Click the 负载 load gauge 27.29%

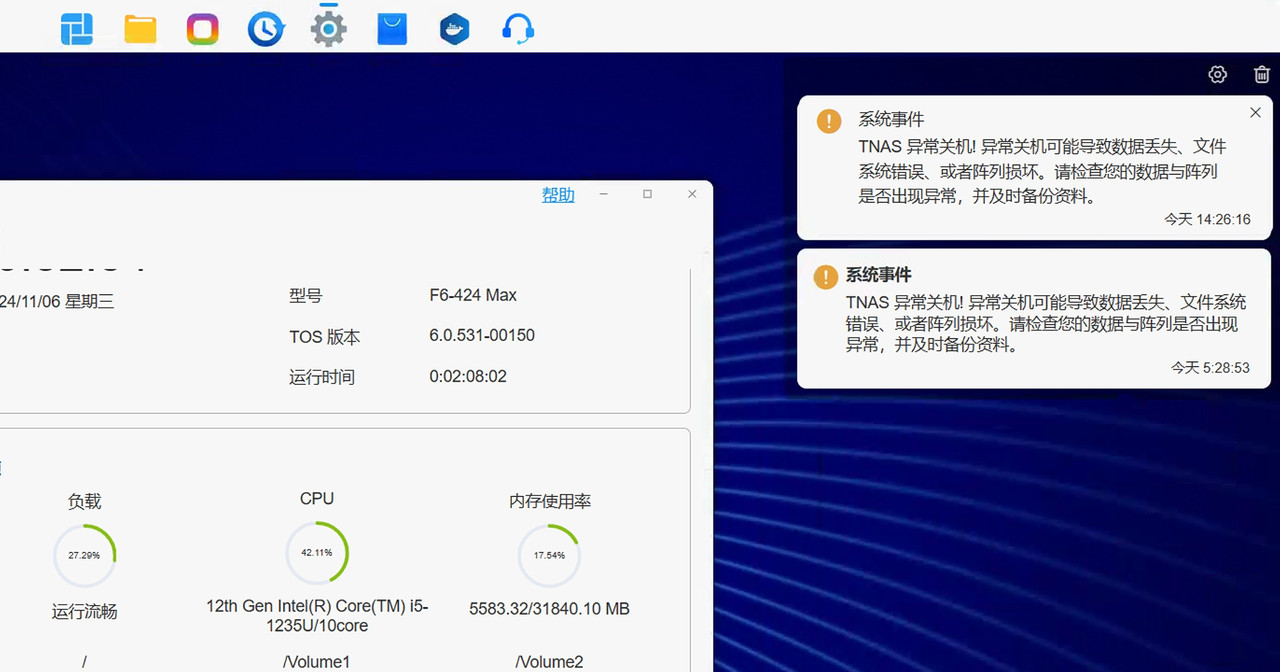point(84,555)
